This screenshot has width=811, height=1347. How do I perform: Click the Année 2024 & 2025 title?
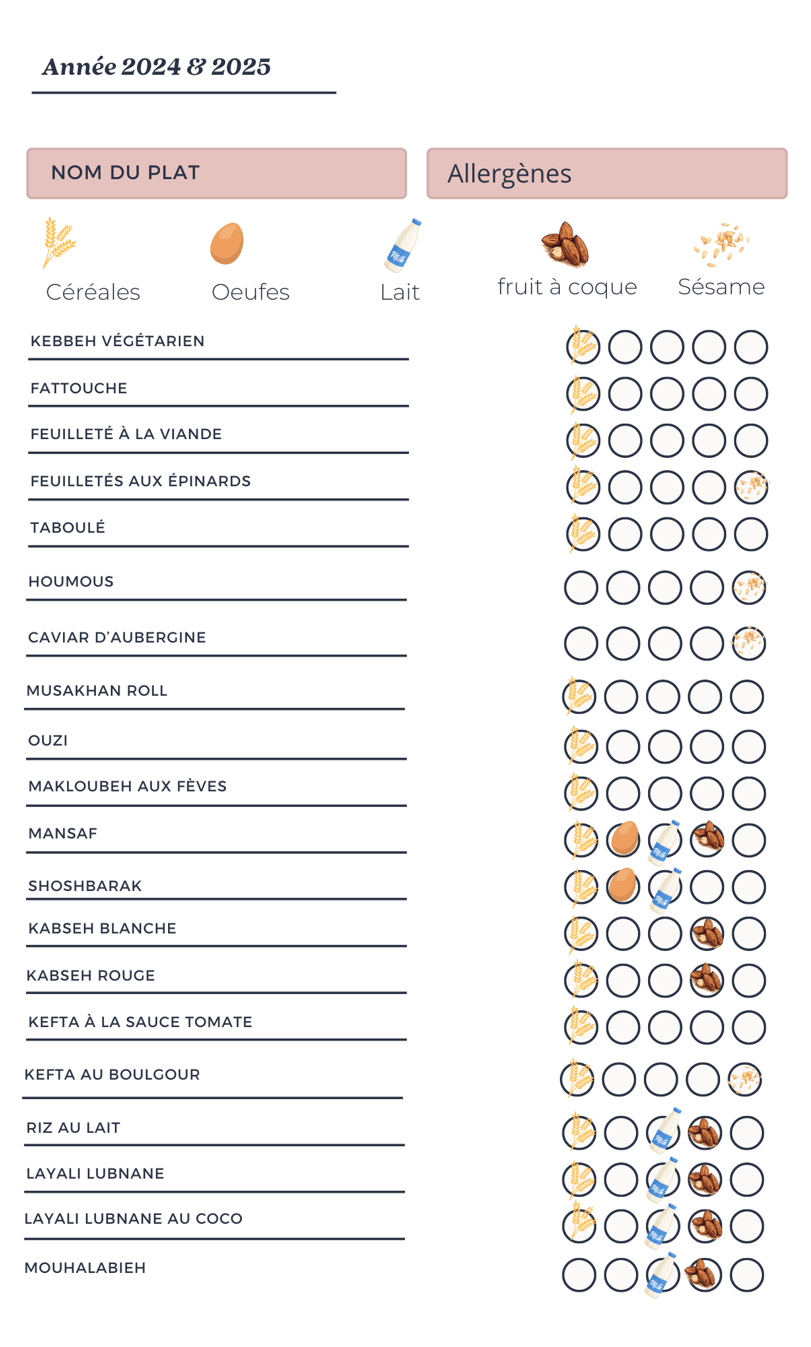[x=156, y=67]
